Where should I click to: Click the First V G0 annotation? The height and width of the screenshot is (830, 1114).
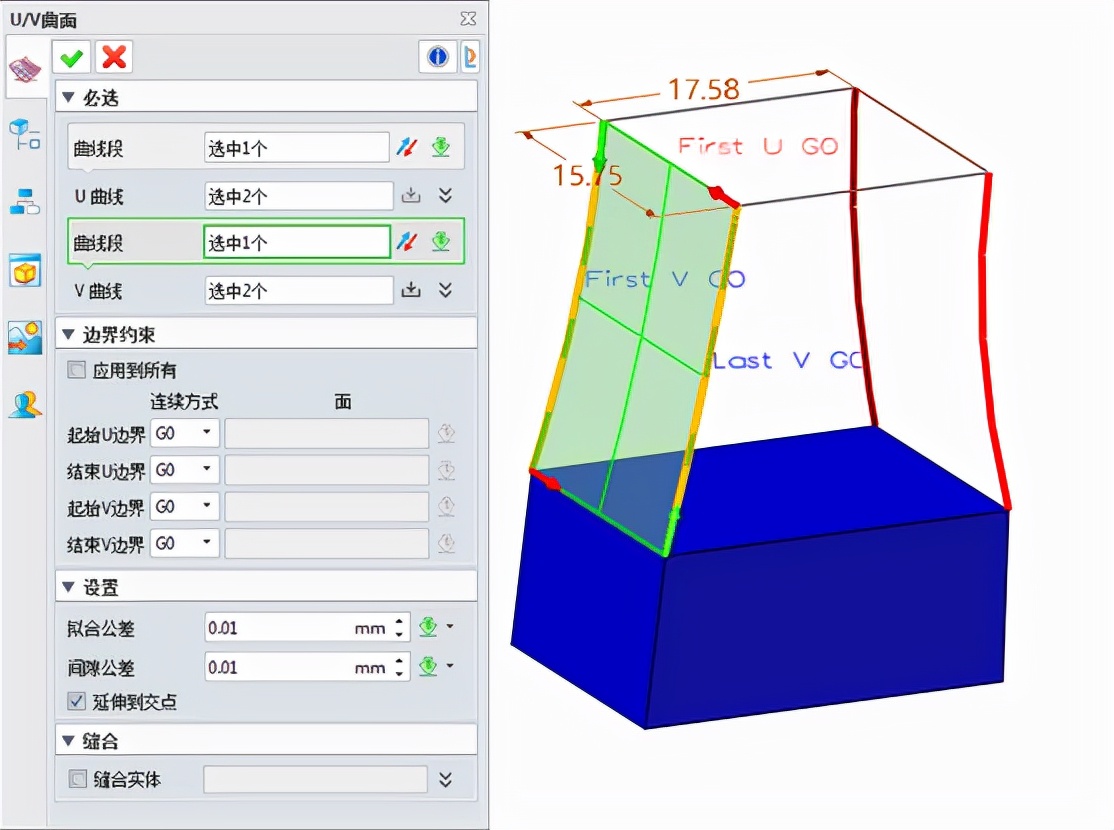coord(664,279)
